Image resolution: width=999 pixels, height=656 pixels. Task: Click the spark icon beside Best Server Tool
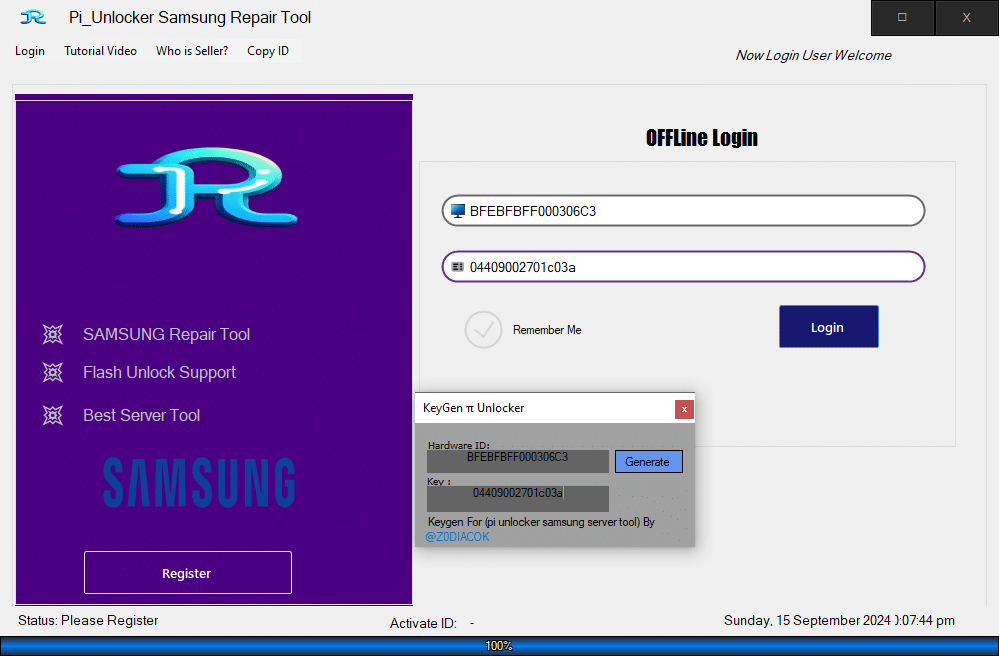53,415
